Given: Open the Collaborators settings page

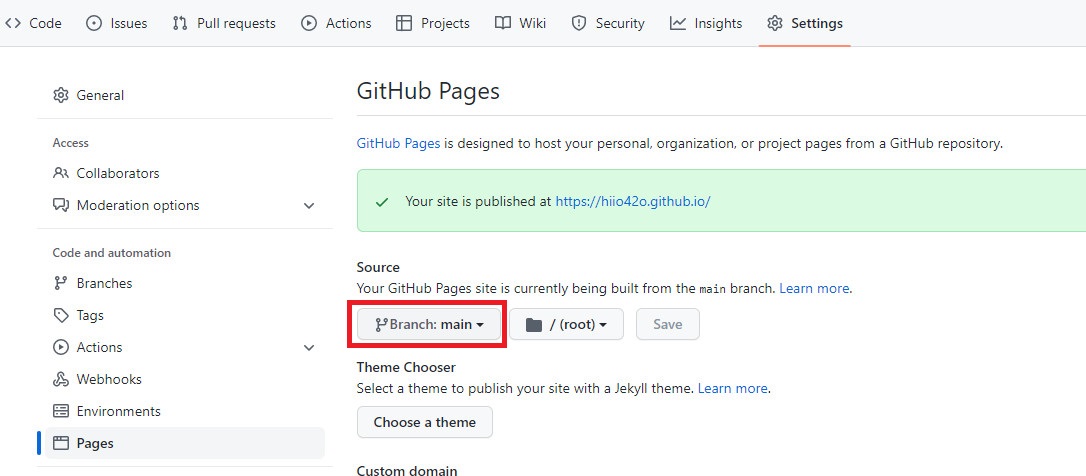Looking at the screenshot, I should [x=185, y=173].
